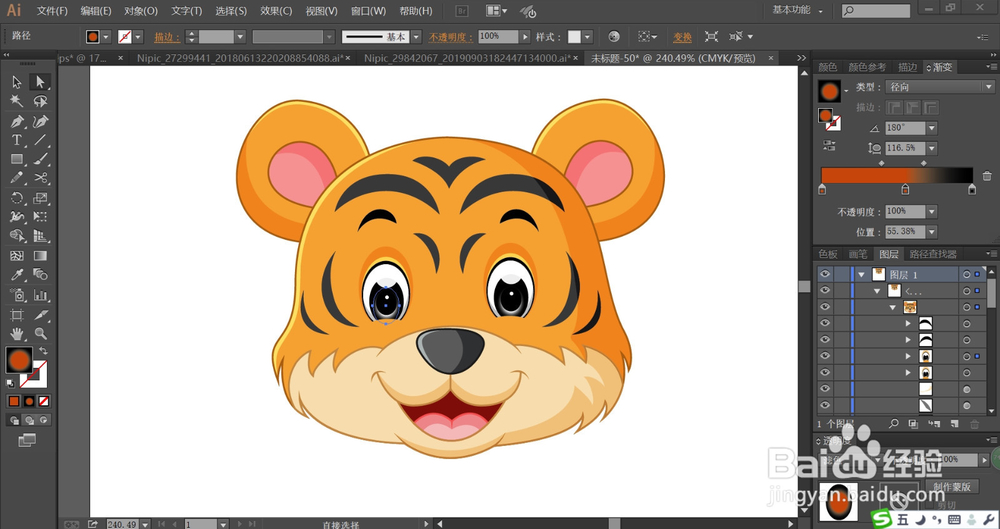Collapse the <... sublayer arrow

[x=878, y=291]
